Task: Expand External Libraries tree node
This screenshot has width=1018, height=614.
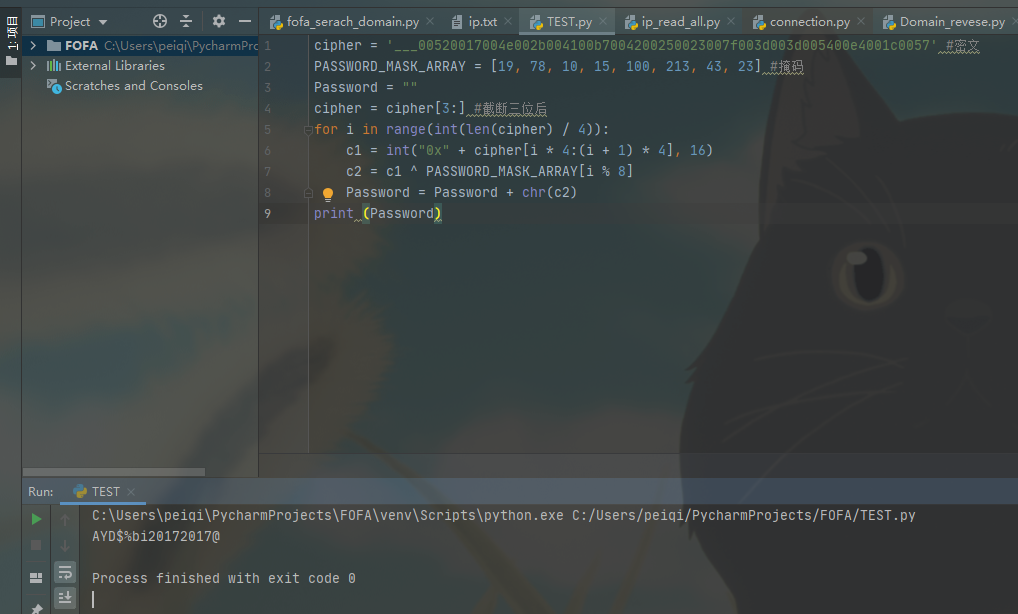Action: click(33, 66)
